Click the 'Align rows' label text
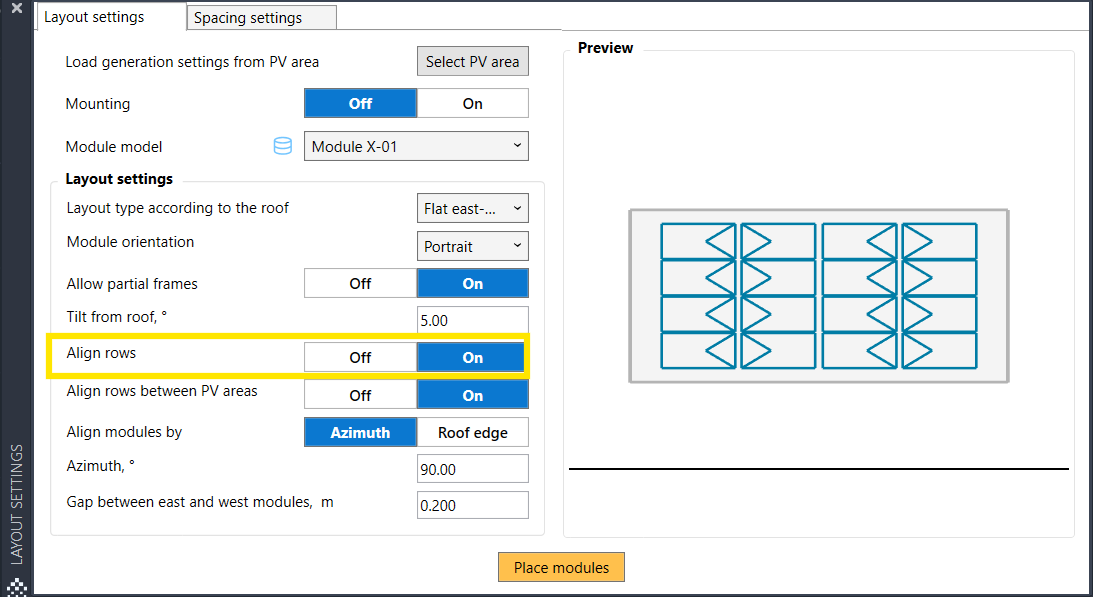Screen dimensions: 1093x597 pyautogui.click(x=101, y=353)
